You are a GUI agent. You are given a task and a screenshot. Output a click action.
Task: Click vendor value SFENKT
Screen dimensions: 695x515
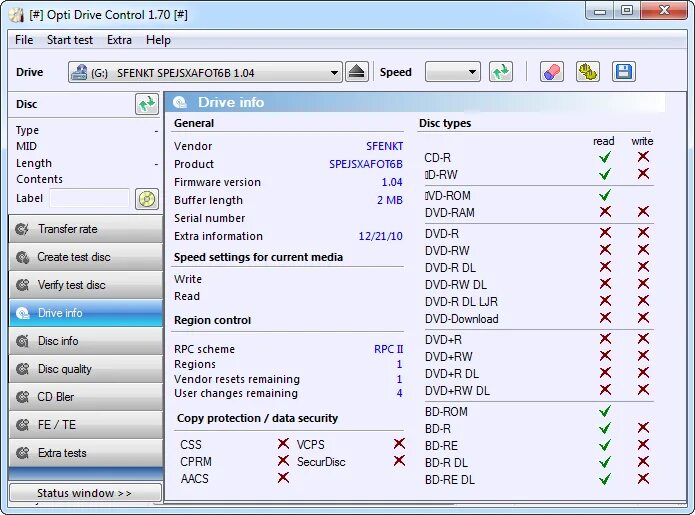coord(384,146)
